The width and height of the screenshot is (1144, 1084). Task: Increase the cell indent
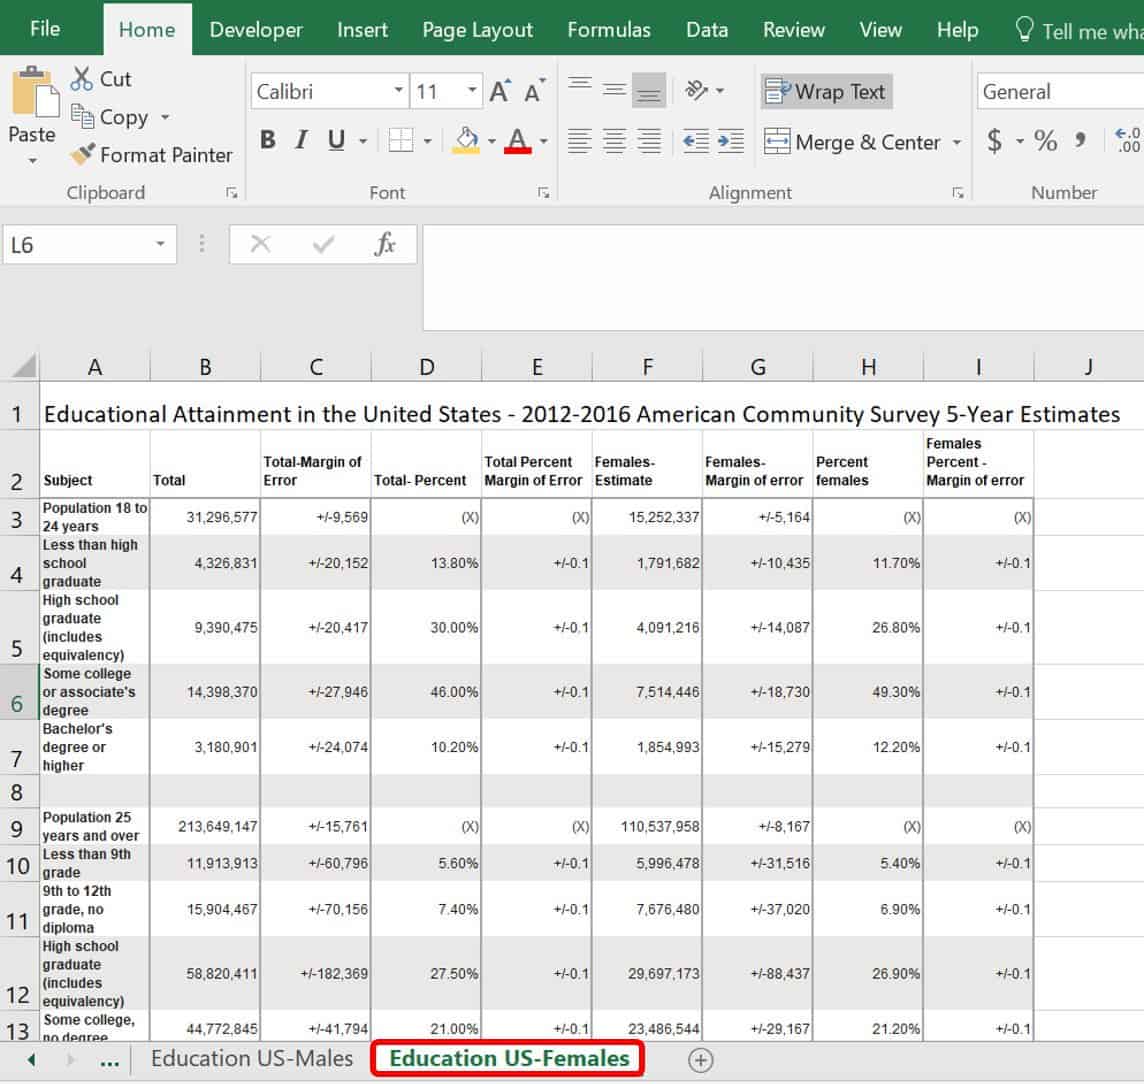730,140
